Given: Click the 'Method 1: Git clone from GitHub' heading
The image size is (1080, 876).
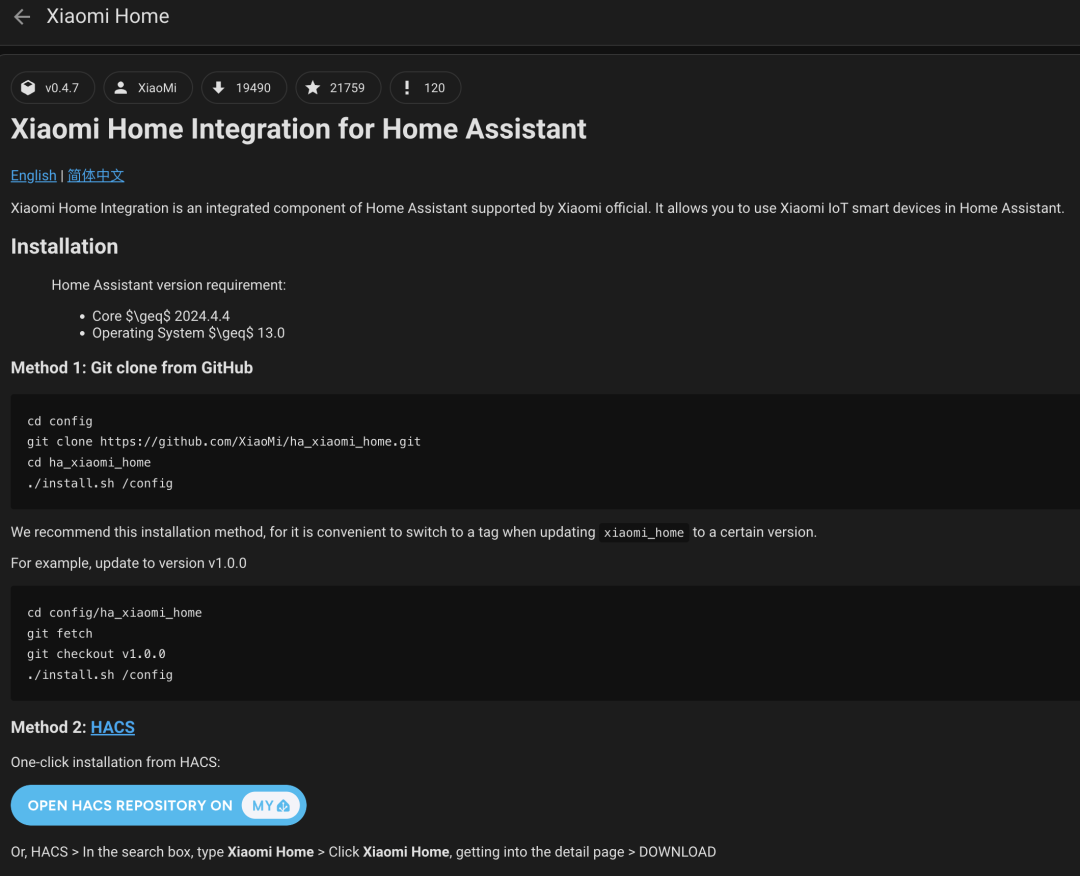Looking at the screenshot, I should click(x=132, y=368).
